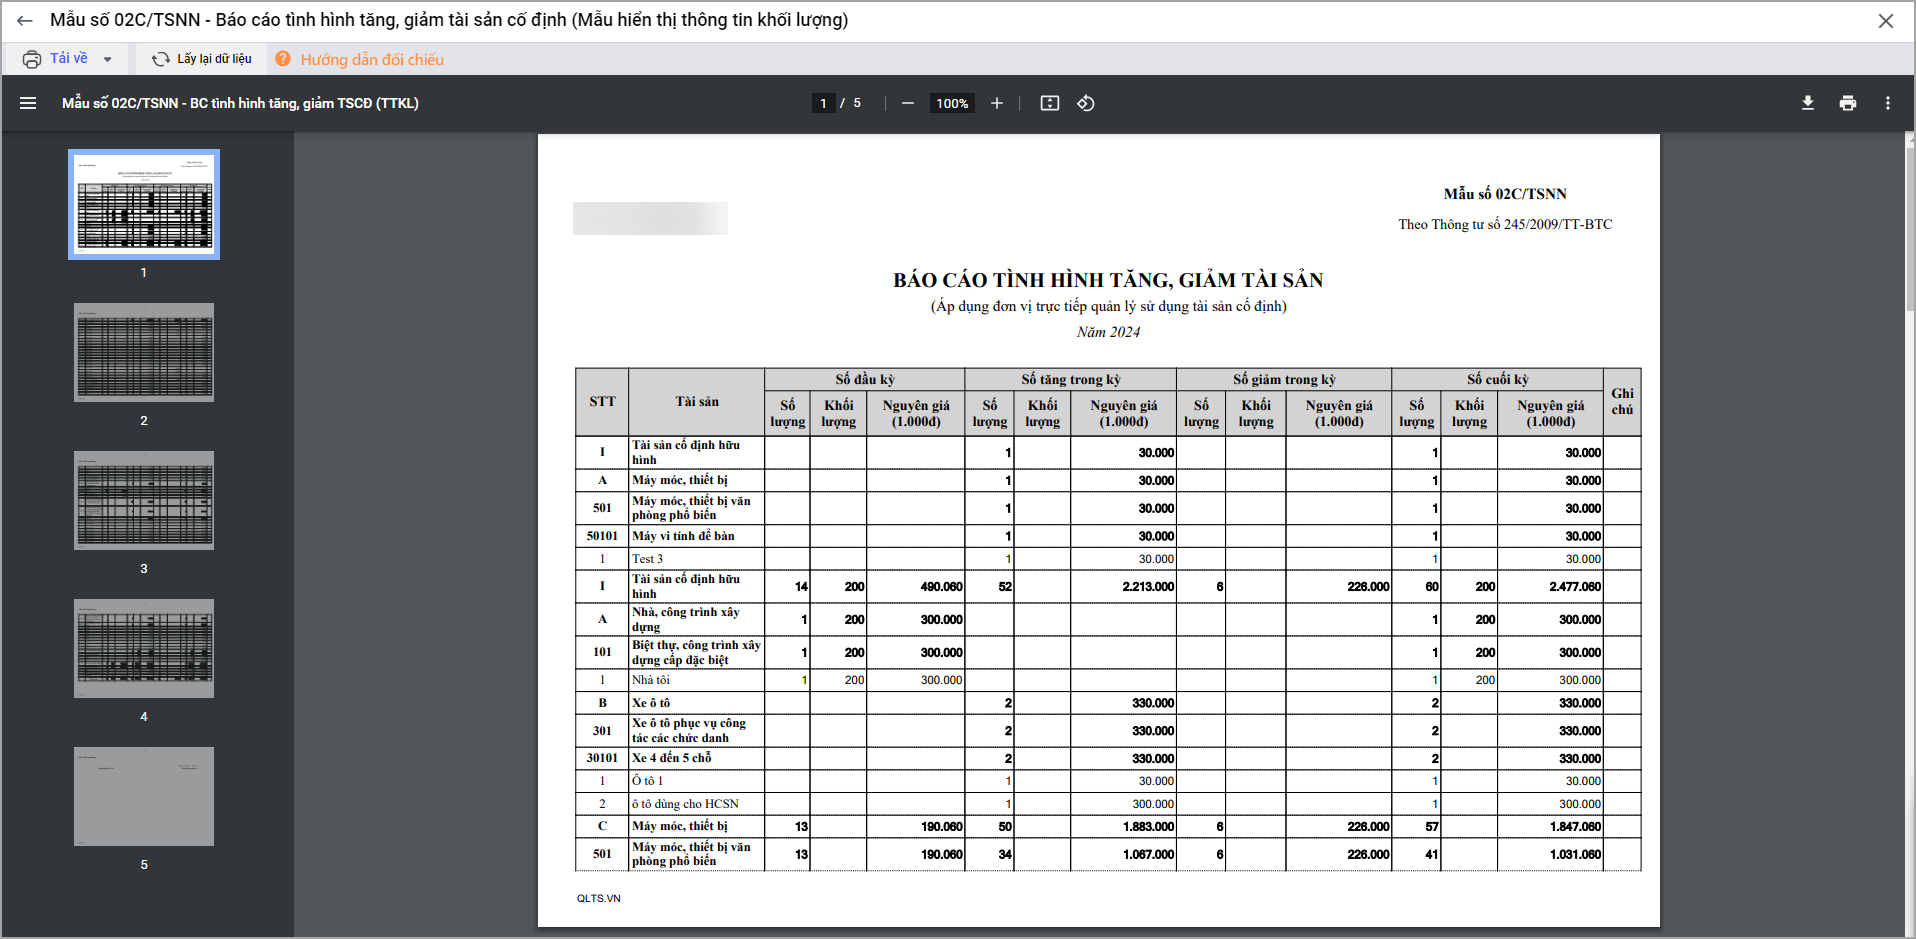This screenshot has height=939, width=1916.
Task: Click 'Biệt thự, công trình xây dựng cấp đặc biệt'
Action: (x=696, y=652)
